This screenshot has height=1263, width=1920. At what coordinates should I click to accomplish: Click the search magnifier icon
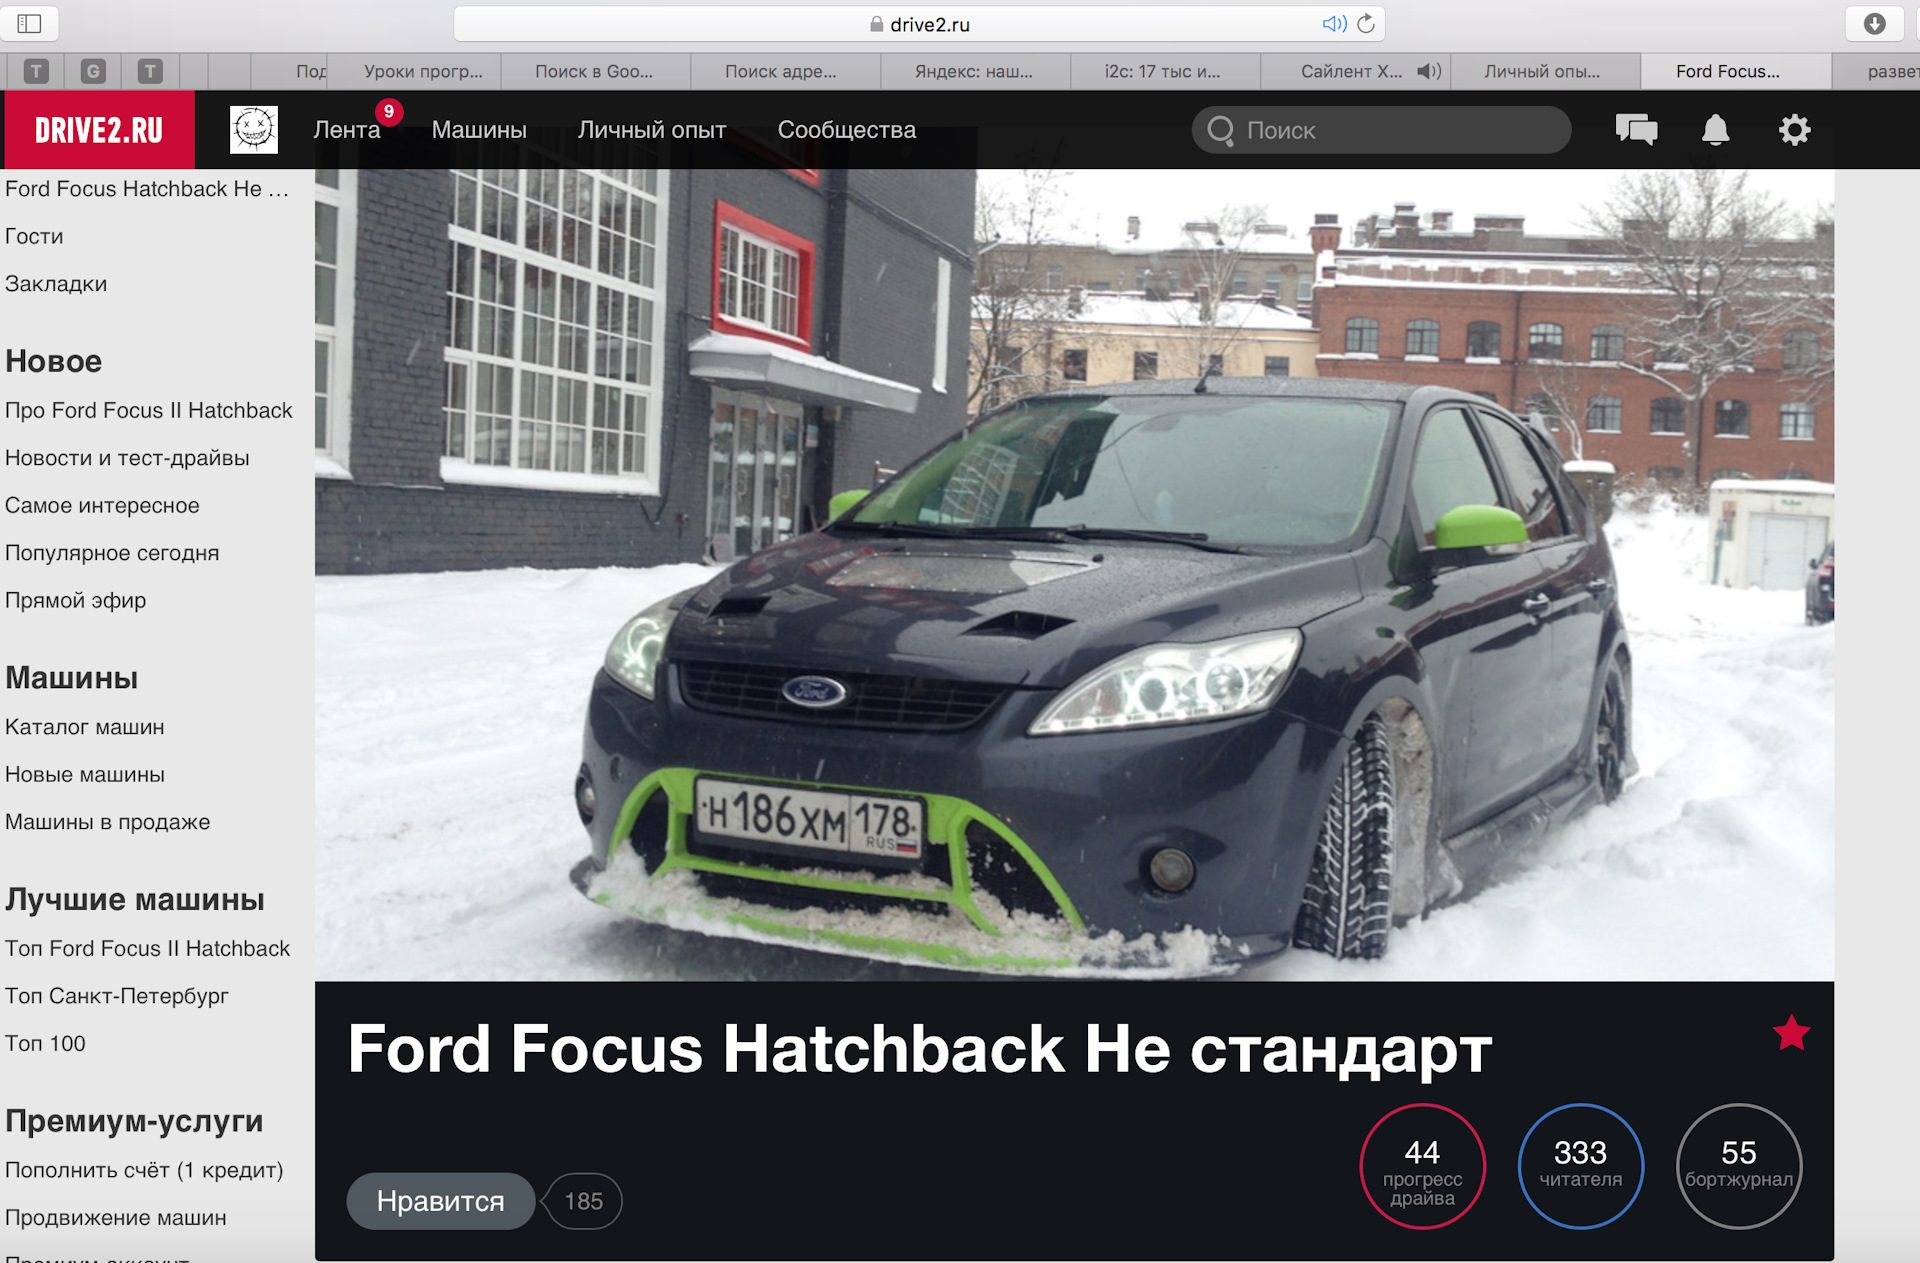(x=1221, y=130)
